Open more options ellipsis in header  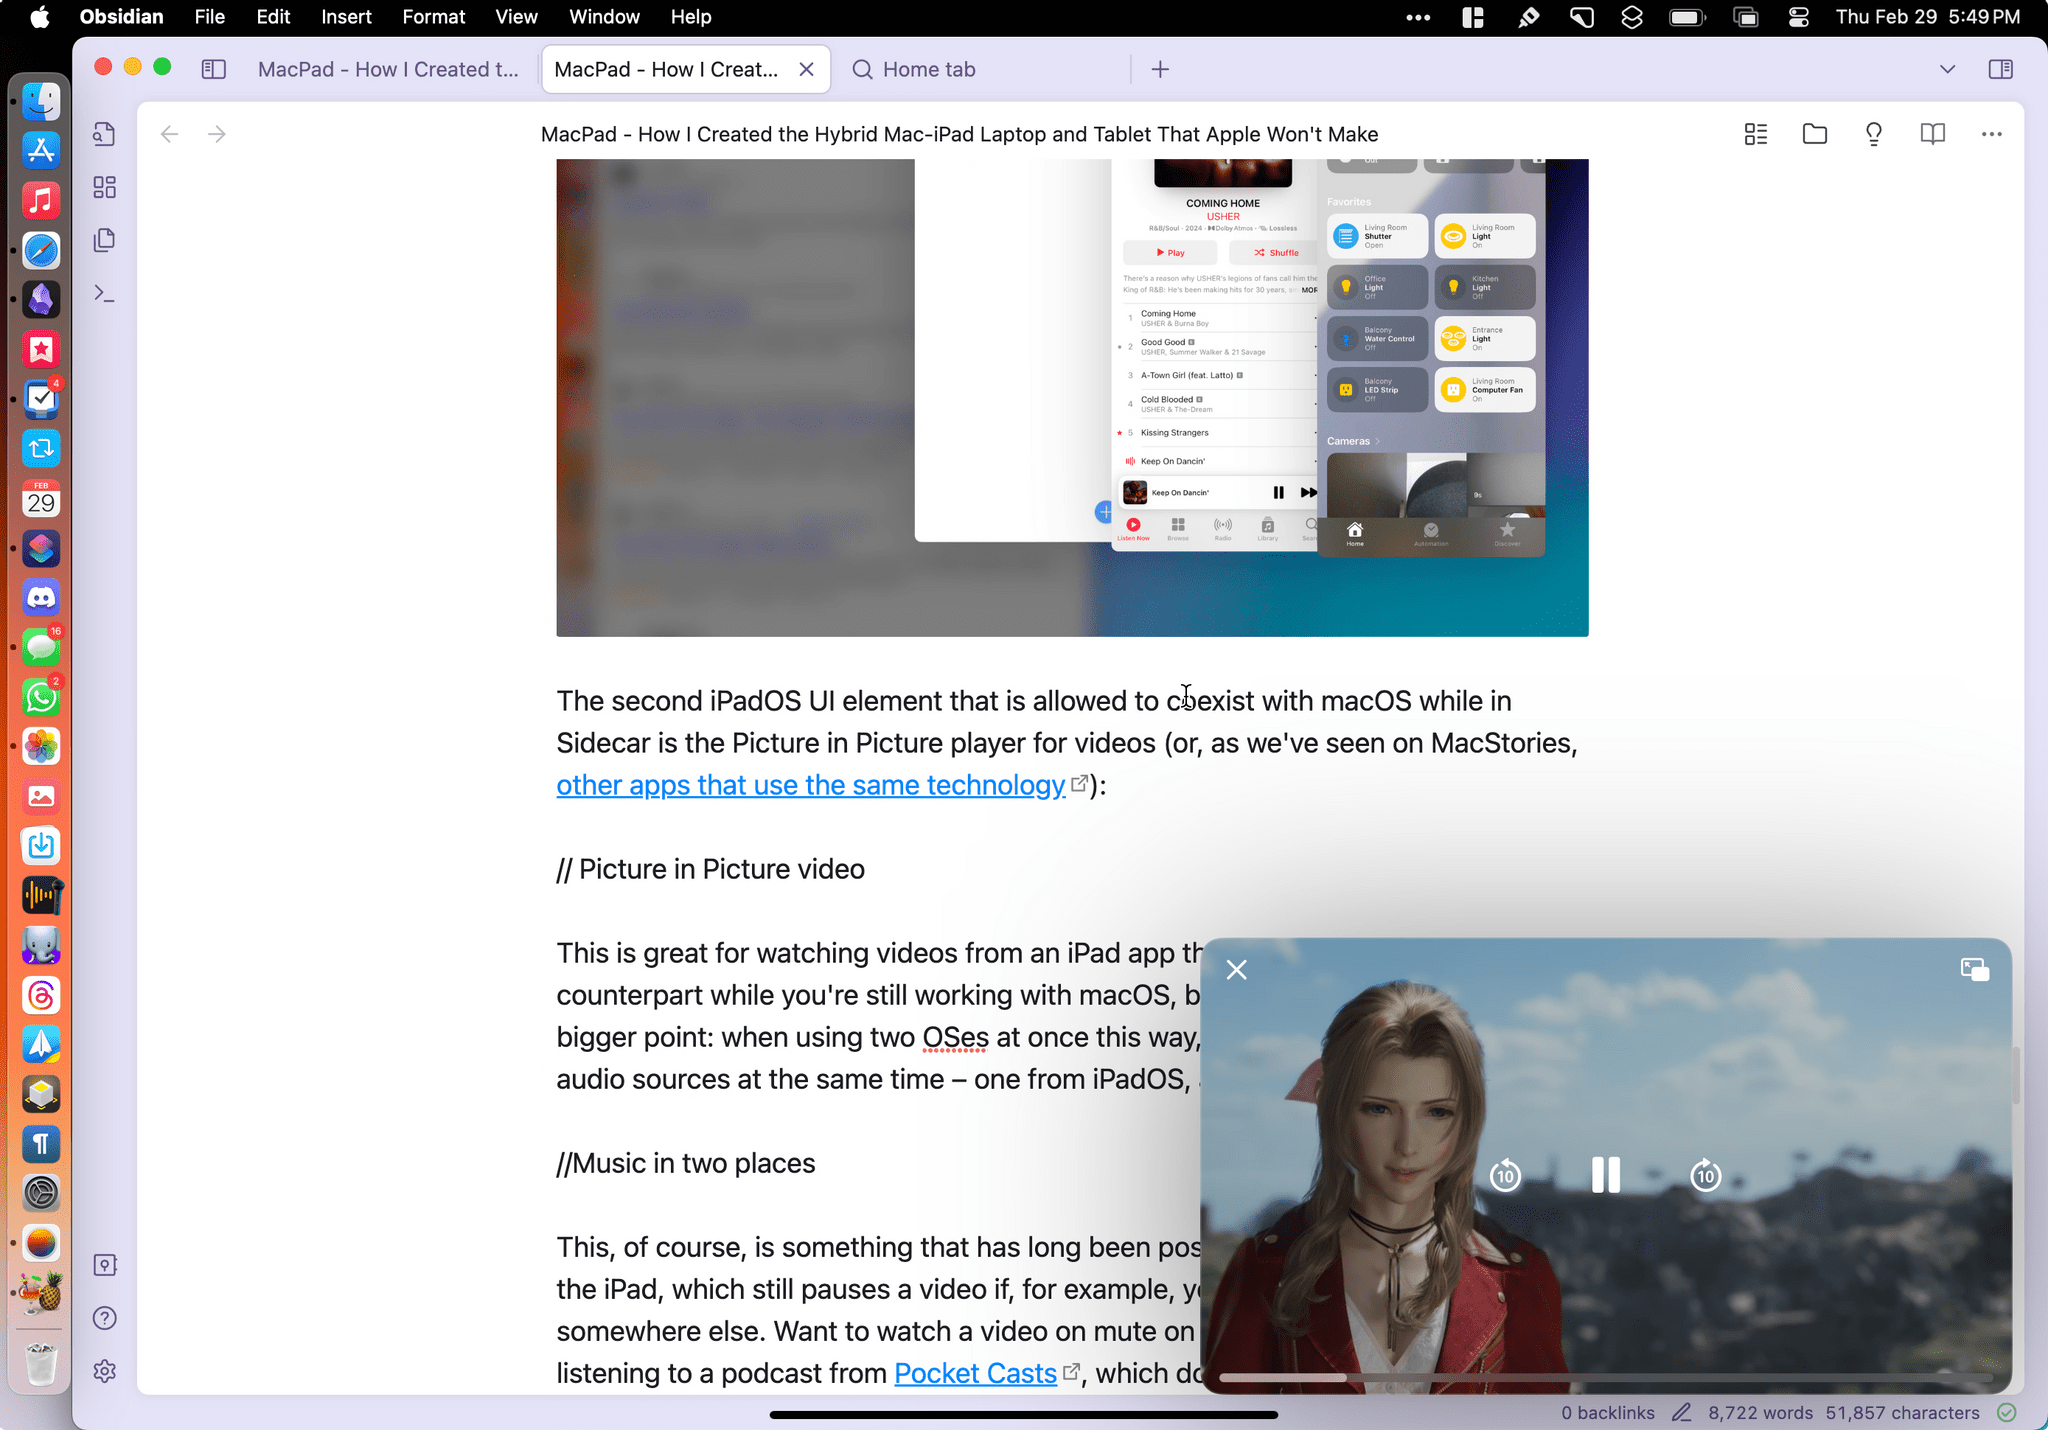[1992, 134]
